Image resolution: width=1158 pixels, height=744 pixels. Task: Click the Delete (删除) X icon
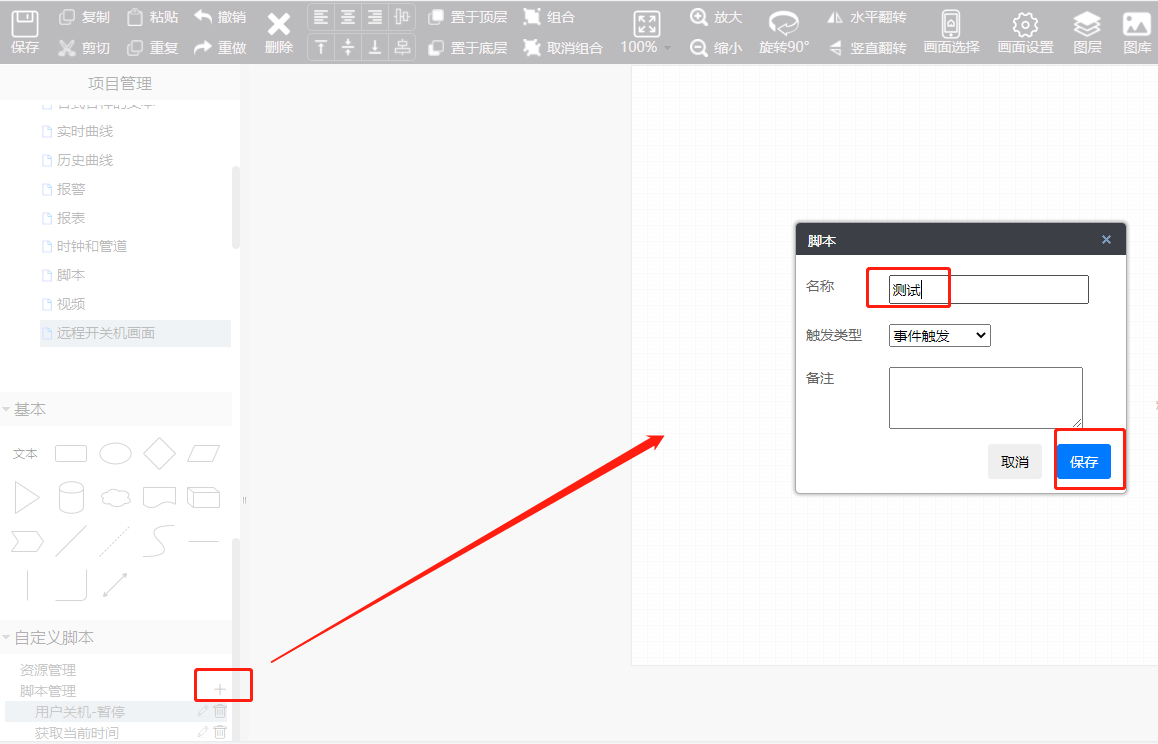pos(279,25)
